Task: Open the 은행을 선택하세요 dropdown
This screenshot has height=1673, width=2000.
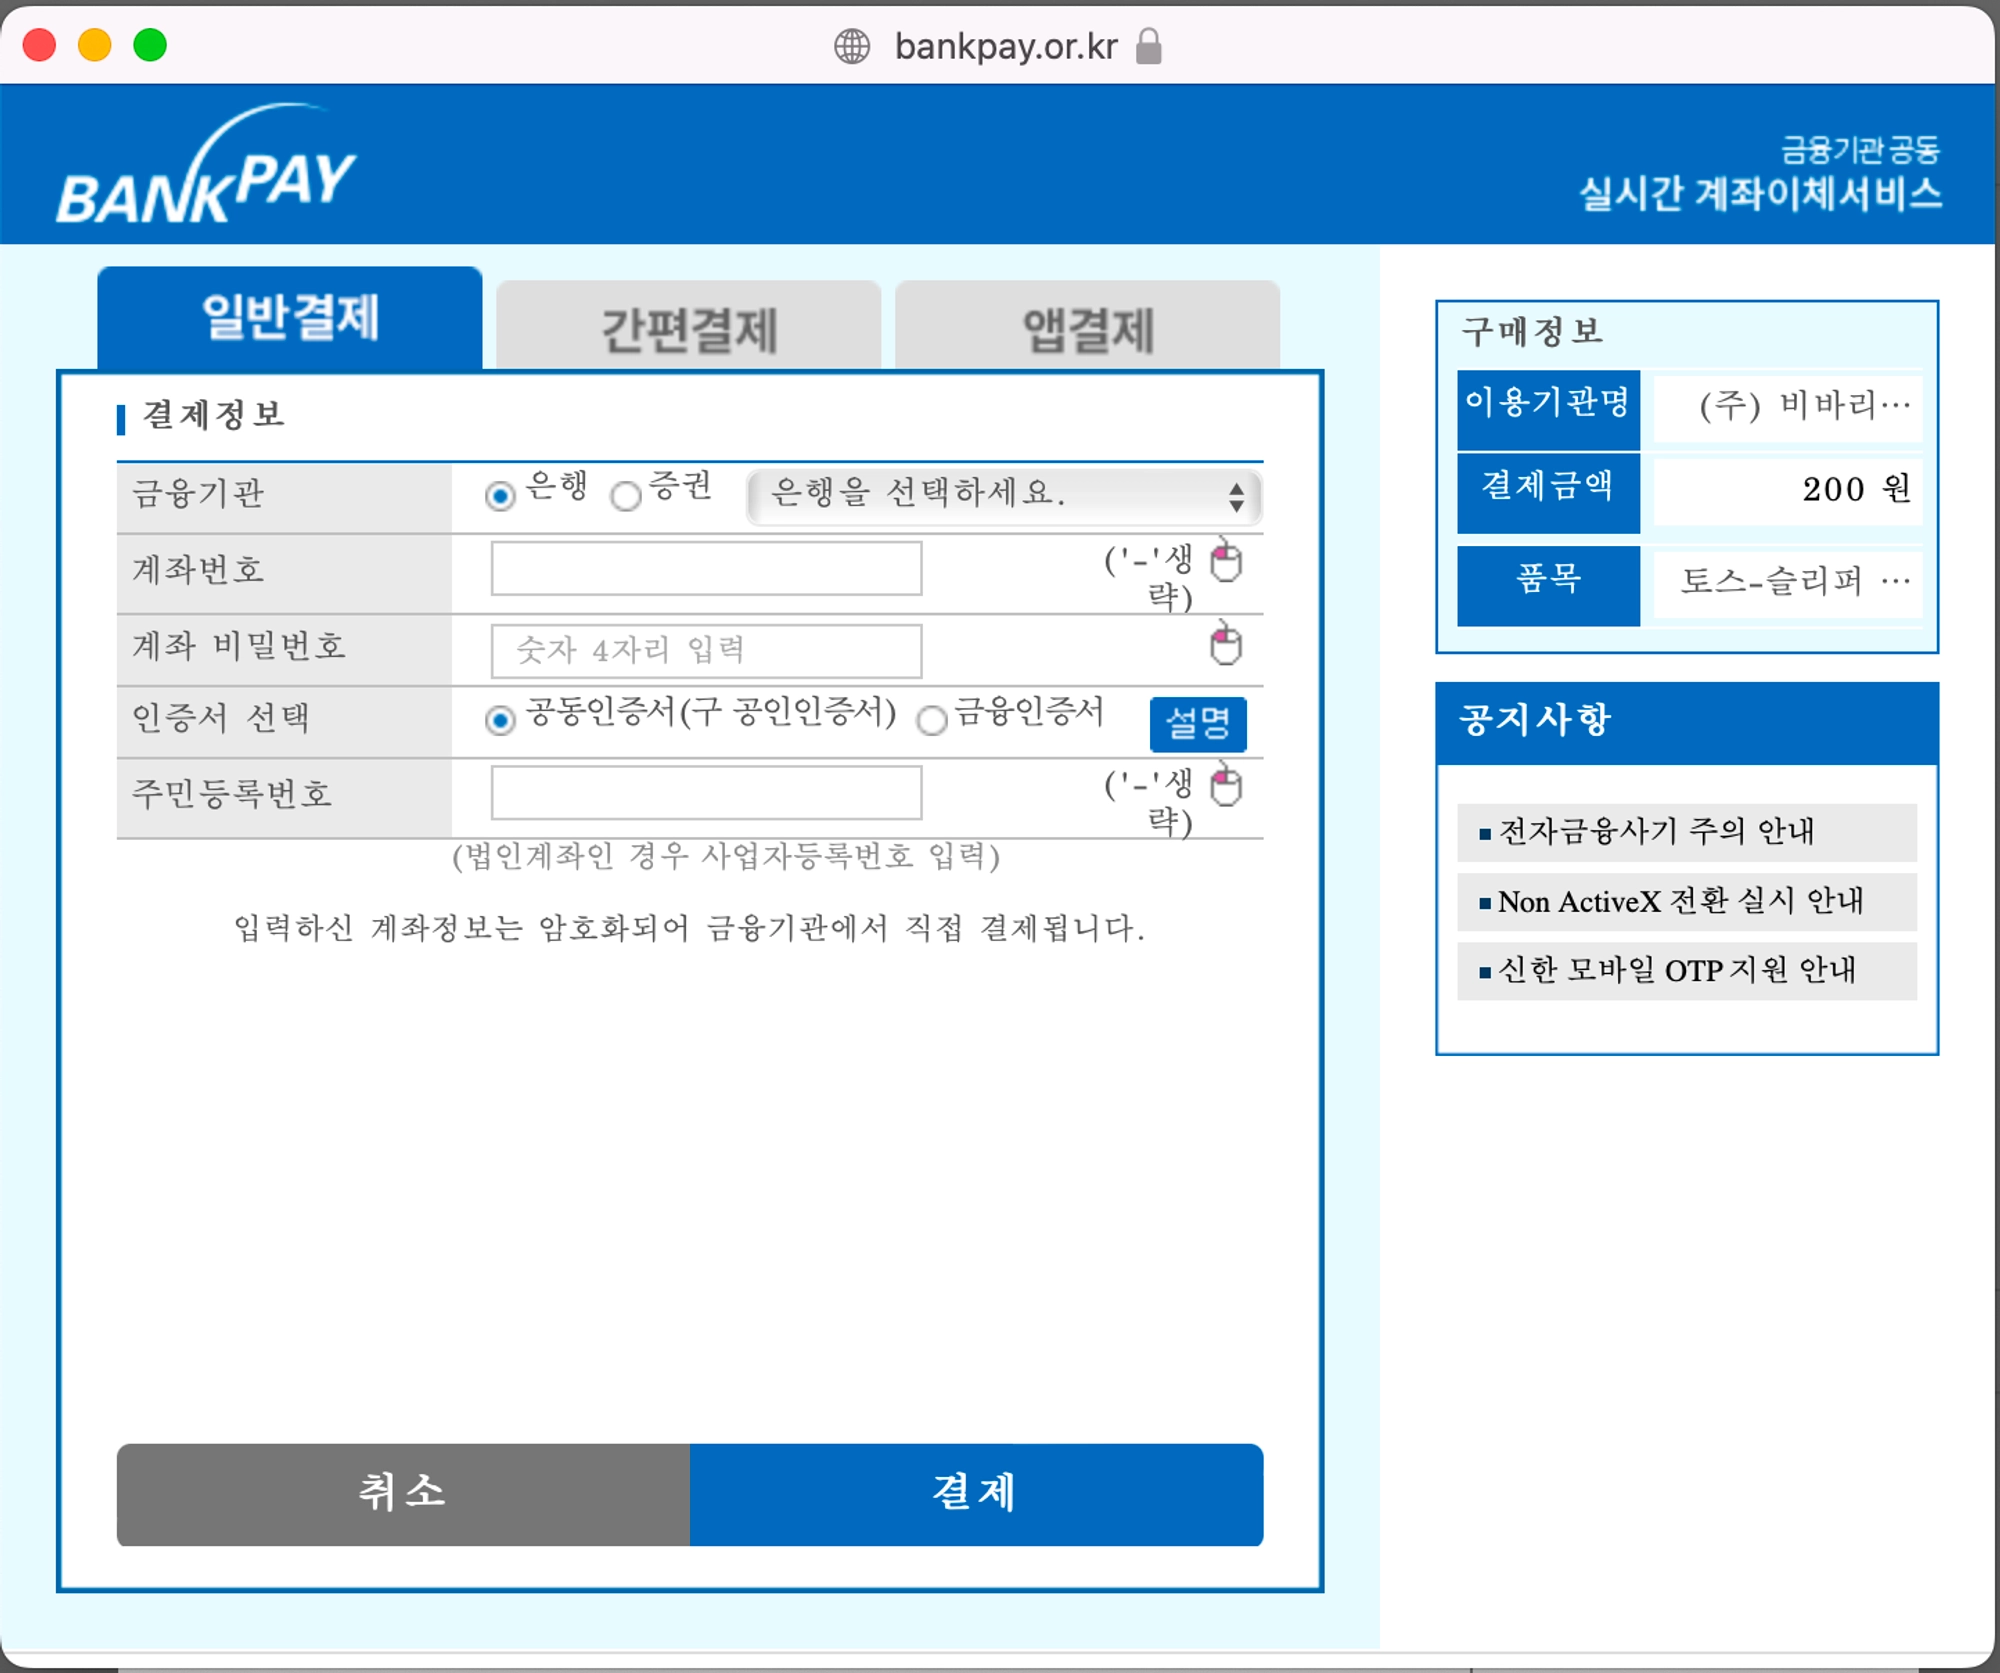Action: coord(1004,495)
